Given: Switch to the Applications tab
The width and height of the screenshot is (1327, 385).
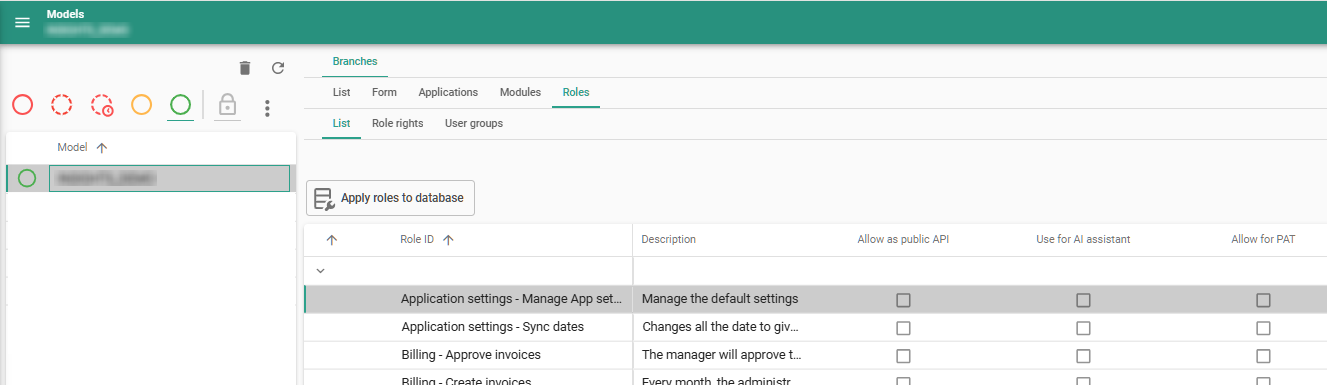Looking at the screenshot, I should [x=448, y=92].
